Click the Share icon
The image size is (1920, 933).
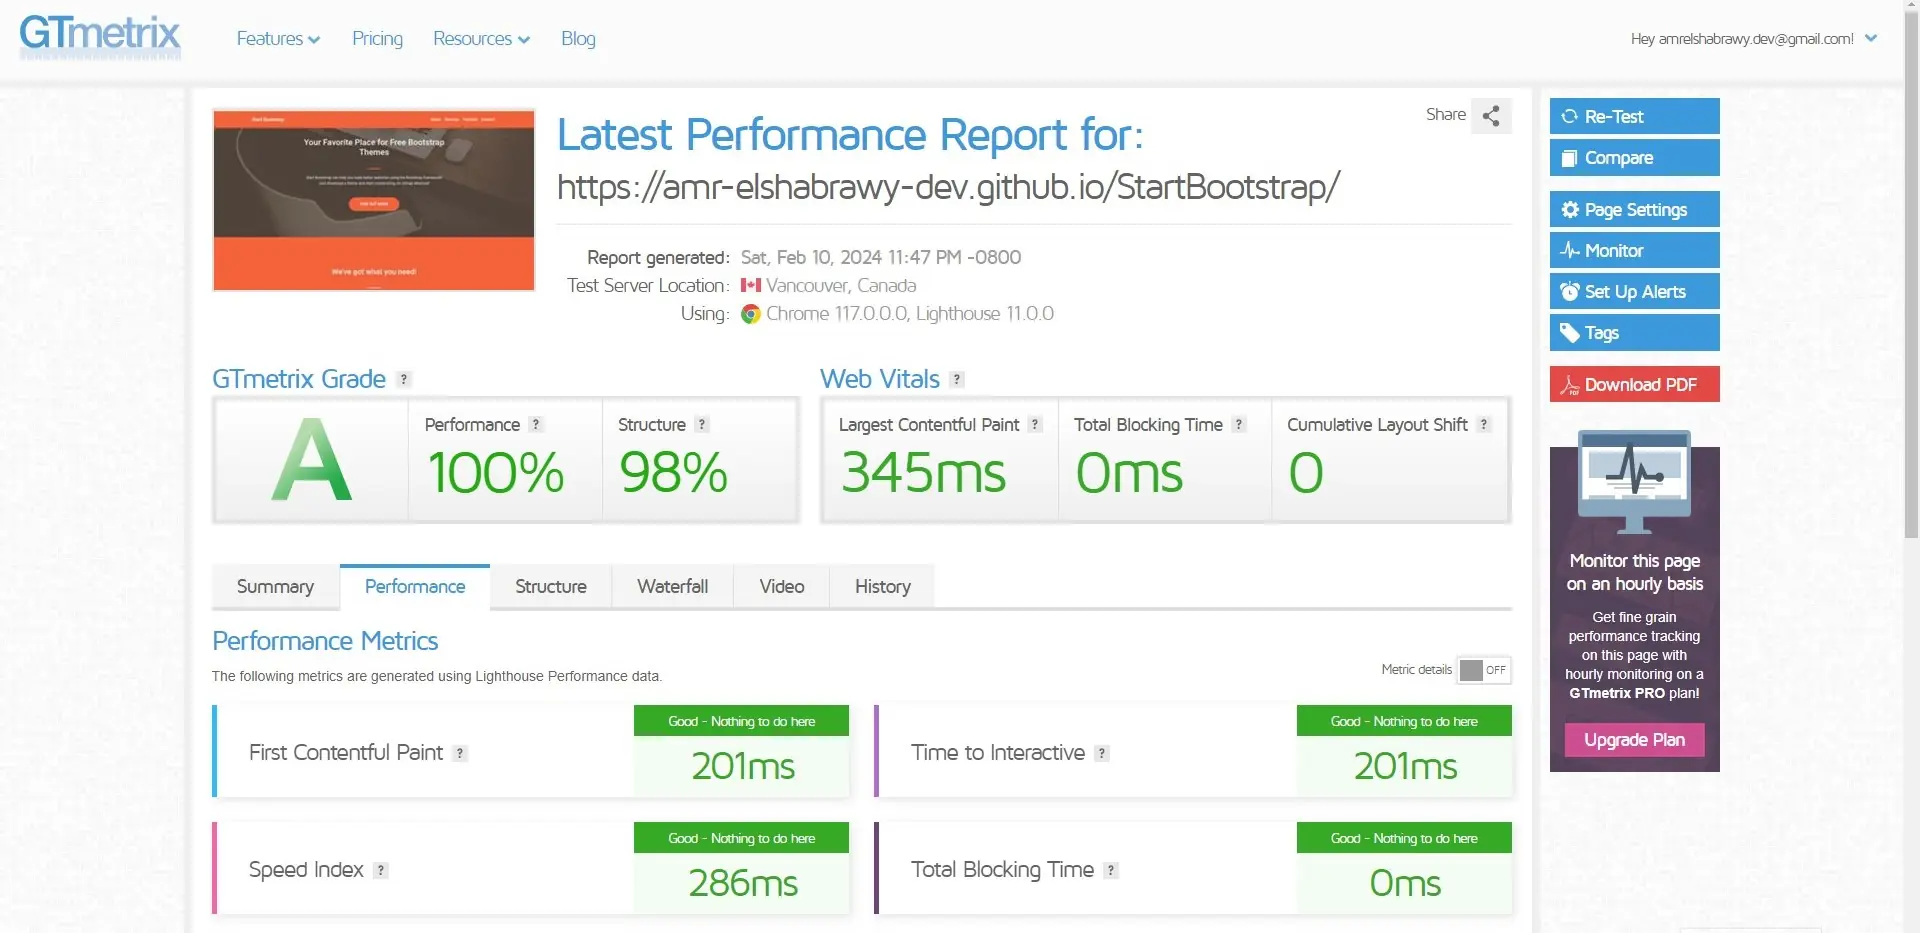tap(1491, 116)
